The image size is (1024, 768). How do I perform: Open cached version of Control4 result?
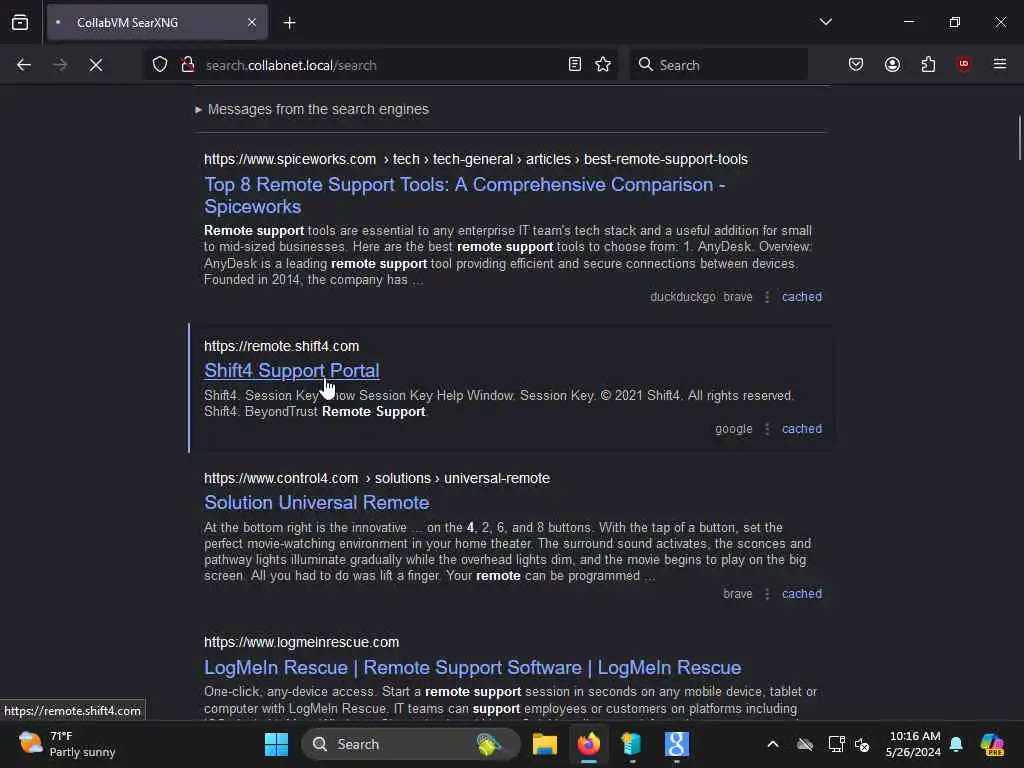pyautogui.click(x=802, y=594)
